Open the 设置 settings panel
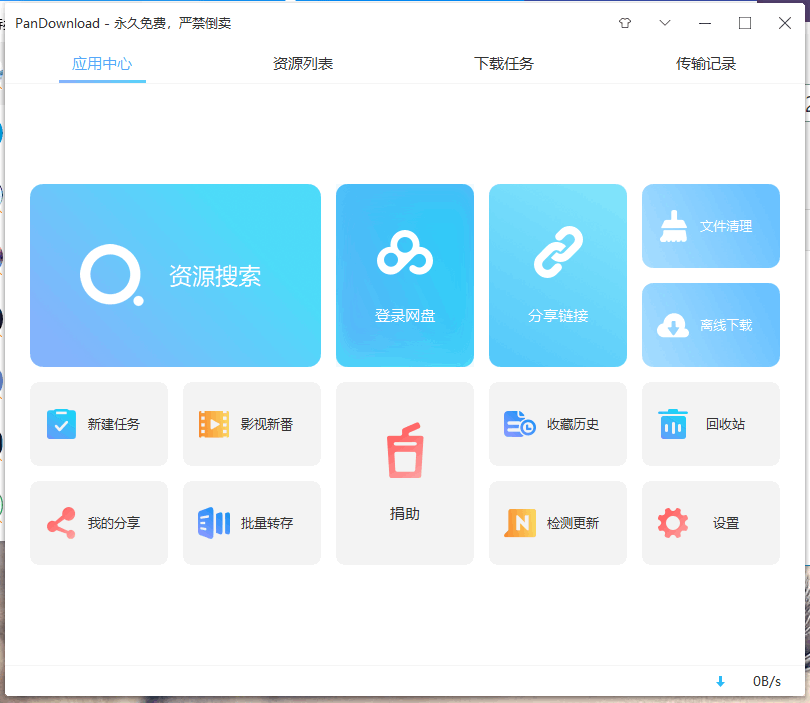 pyautogui.click(x=710, y=522)
